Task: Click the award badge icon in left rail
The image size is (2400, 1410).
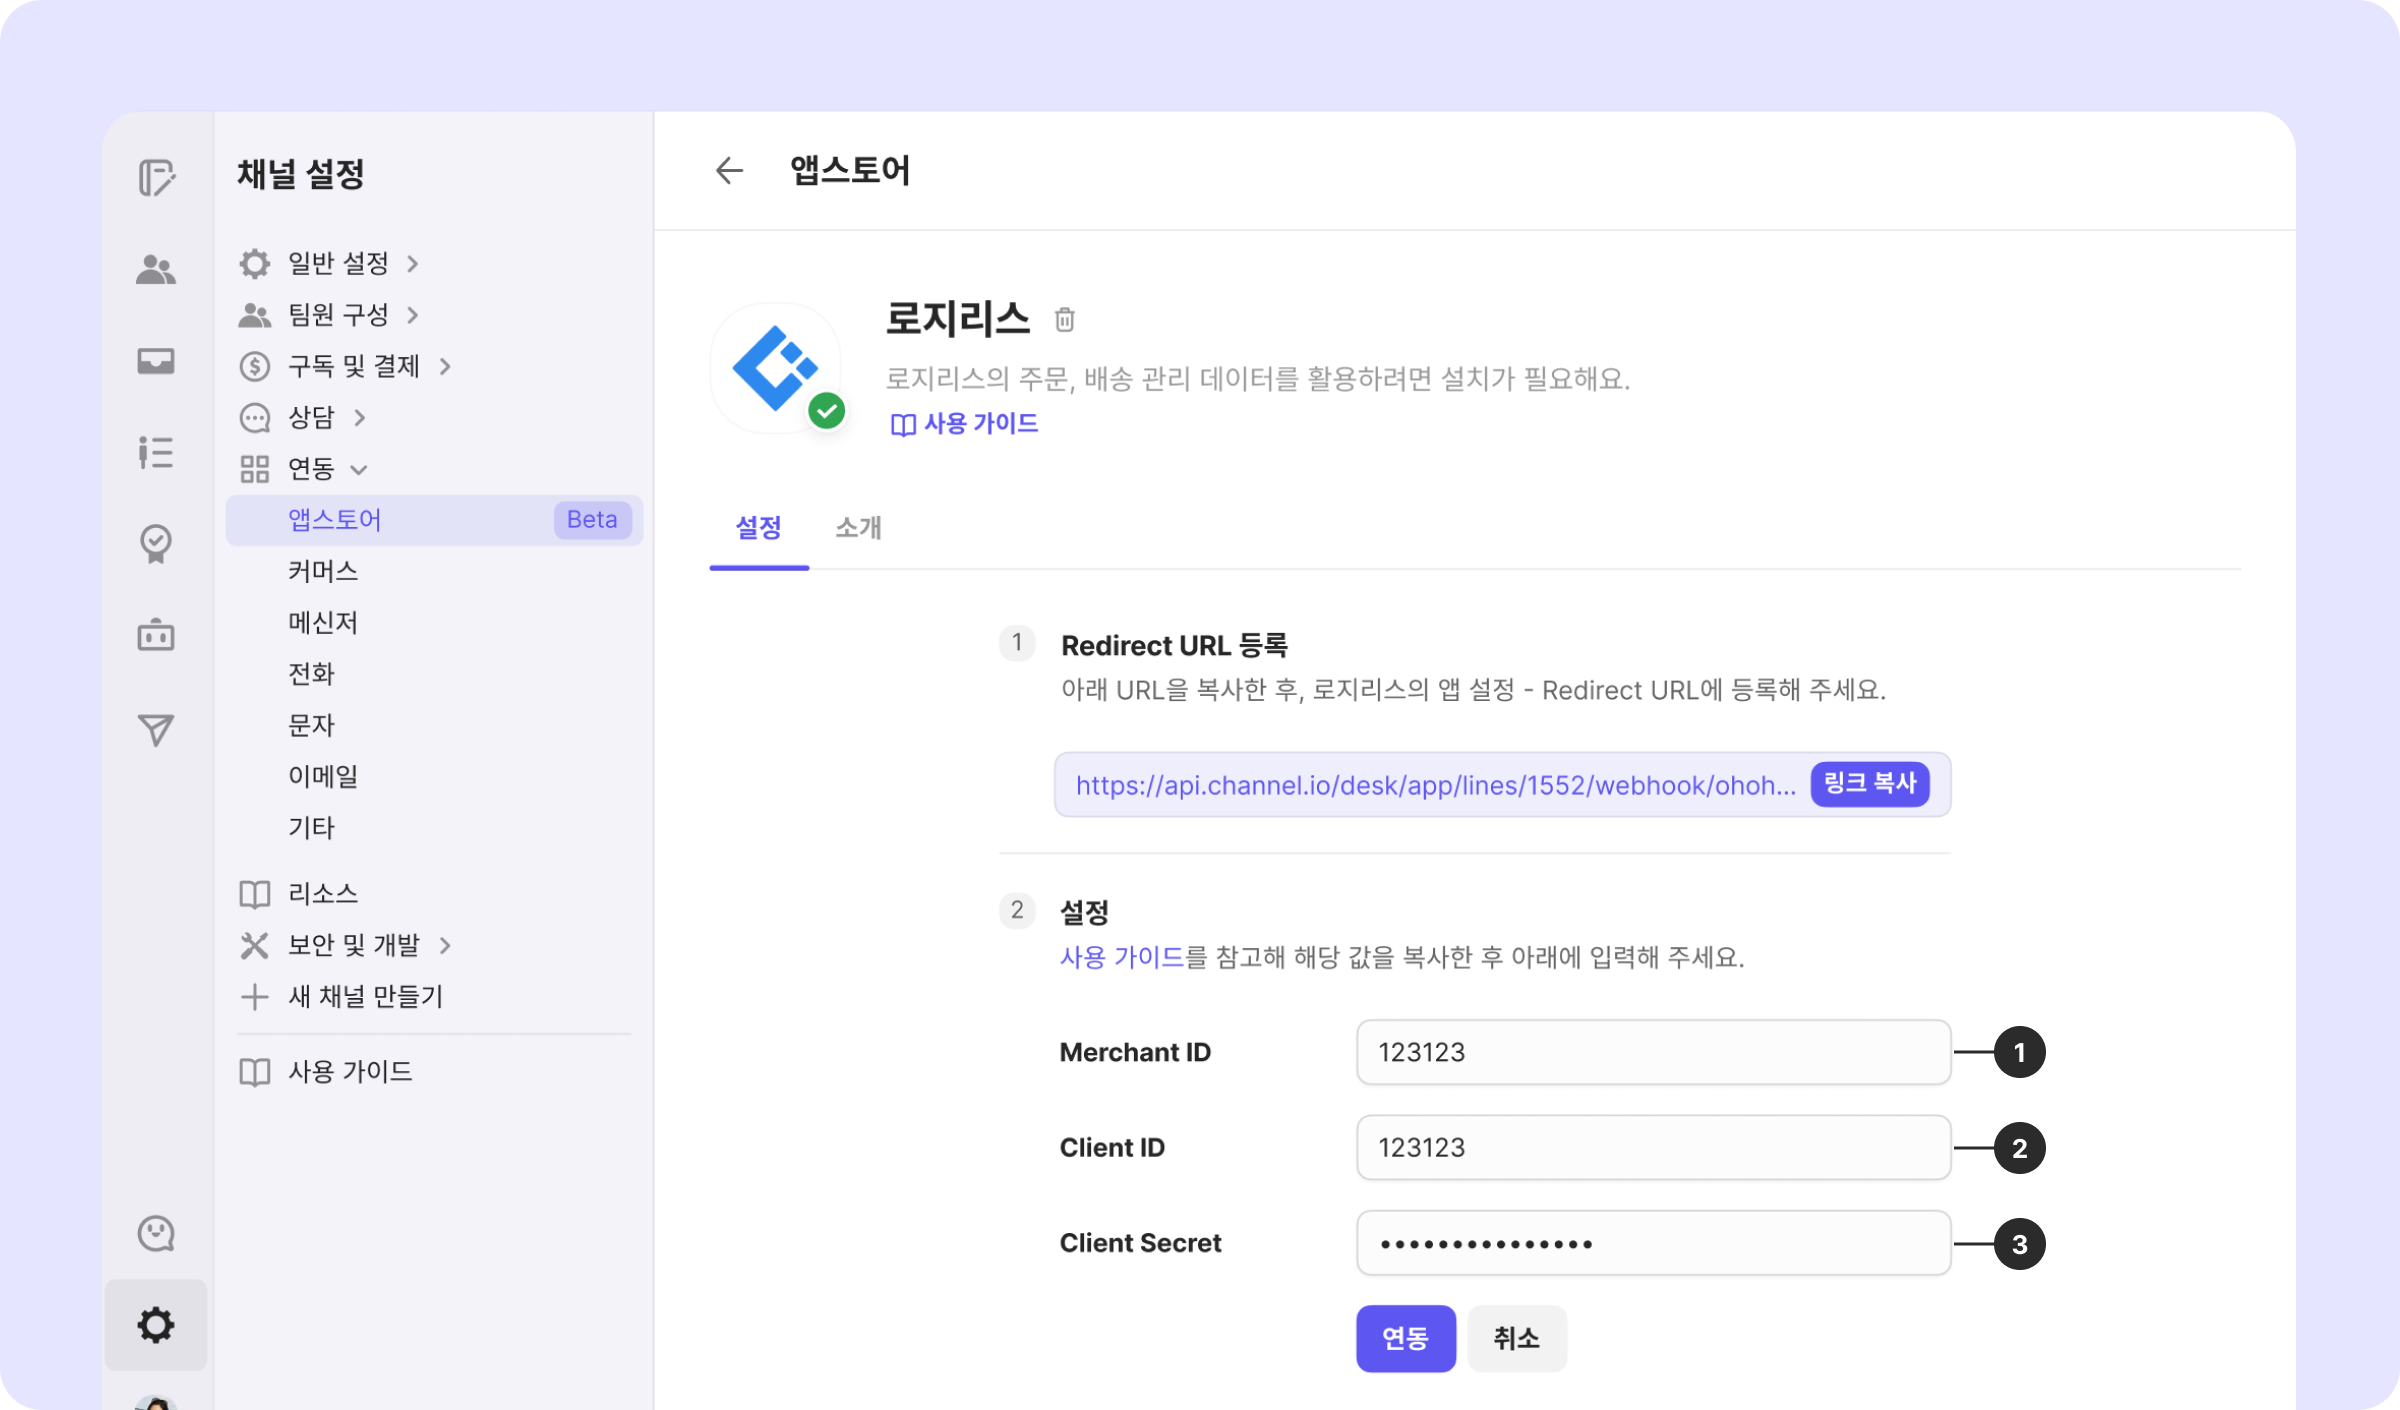Action: click(156, 544)
